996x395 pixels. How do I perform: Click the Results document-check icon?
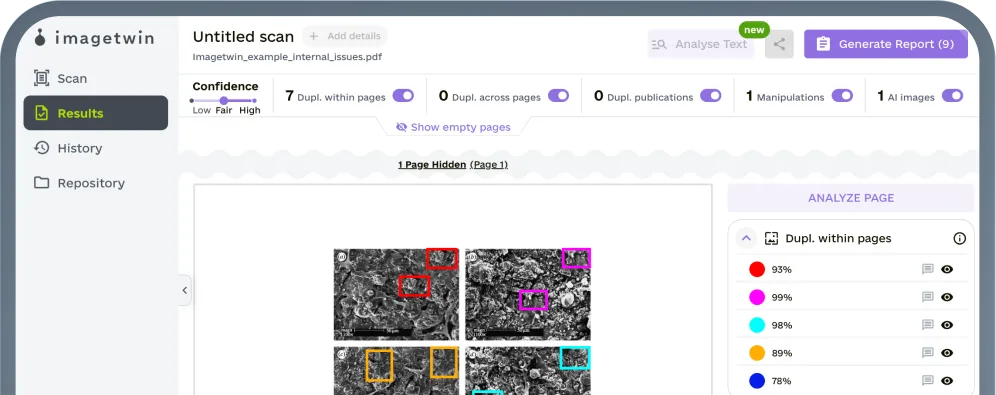click(41, 113)
